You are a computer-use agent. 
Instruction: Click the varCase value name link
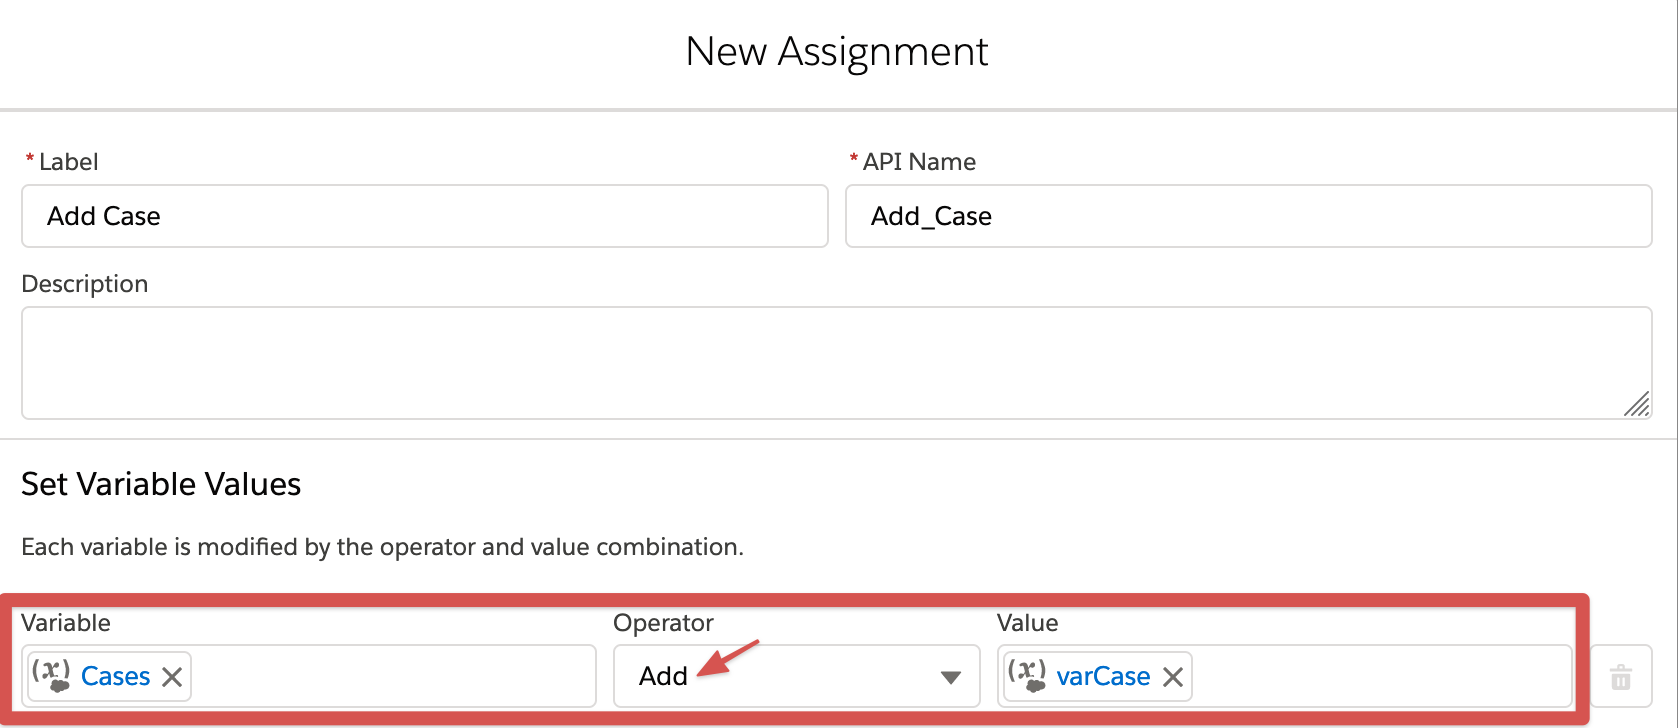[x=1103, y=677]
